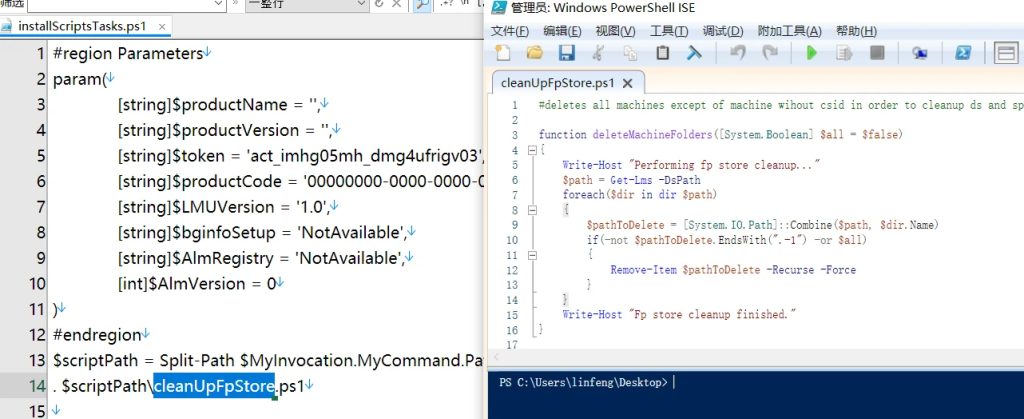The width and height of the screenshot is (1024, 419).
Task: Save the script with the floppy disk icon
Action: [x=566, y=53]
